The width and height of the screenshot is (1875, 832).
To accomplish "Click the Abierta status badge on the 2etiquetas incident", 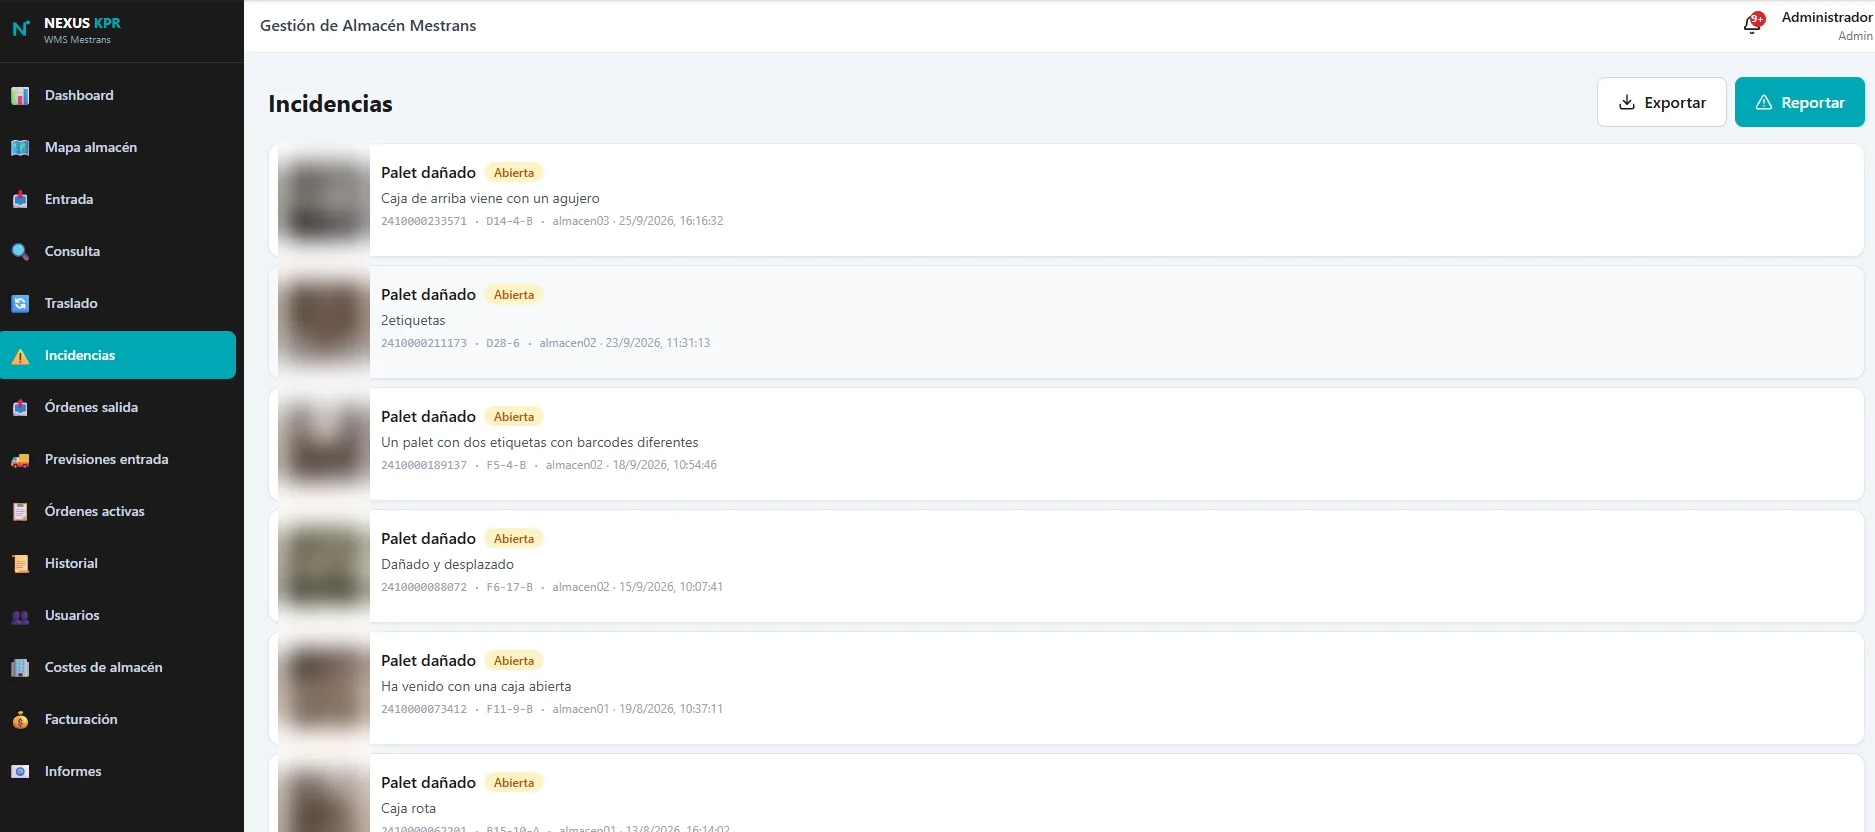I will click(x=514, y=295).
